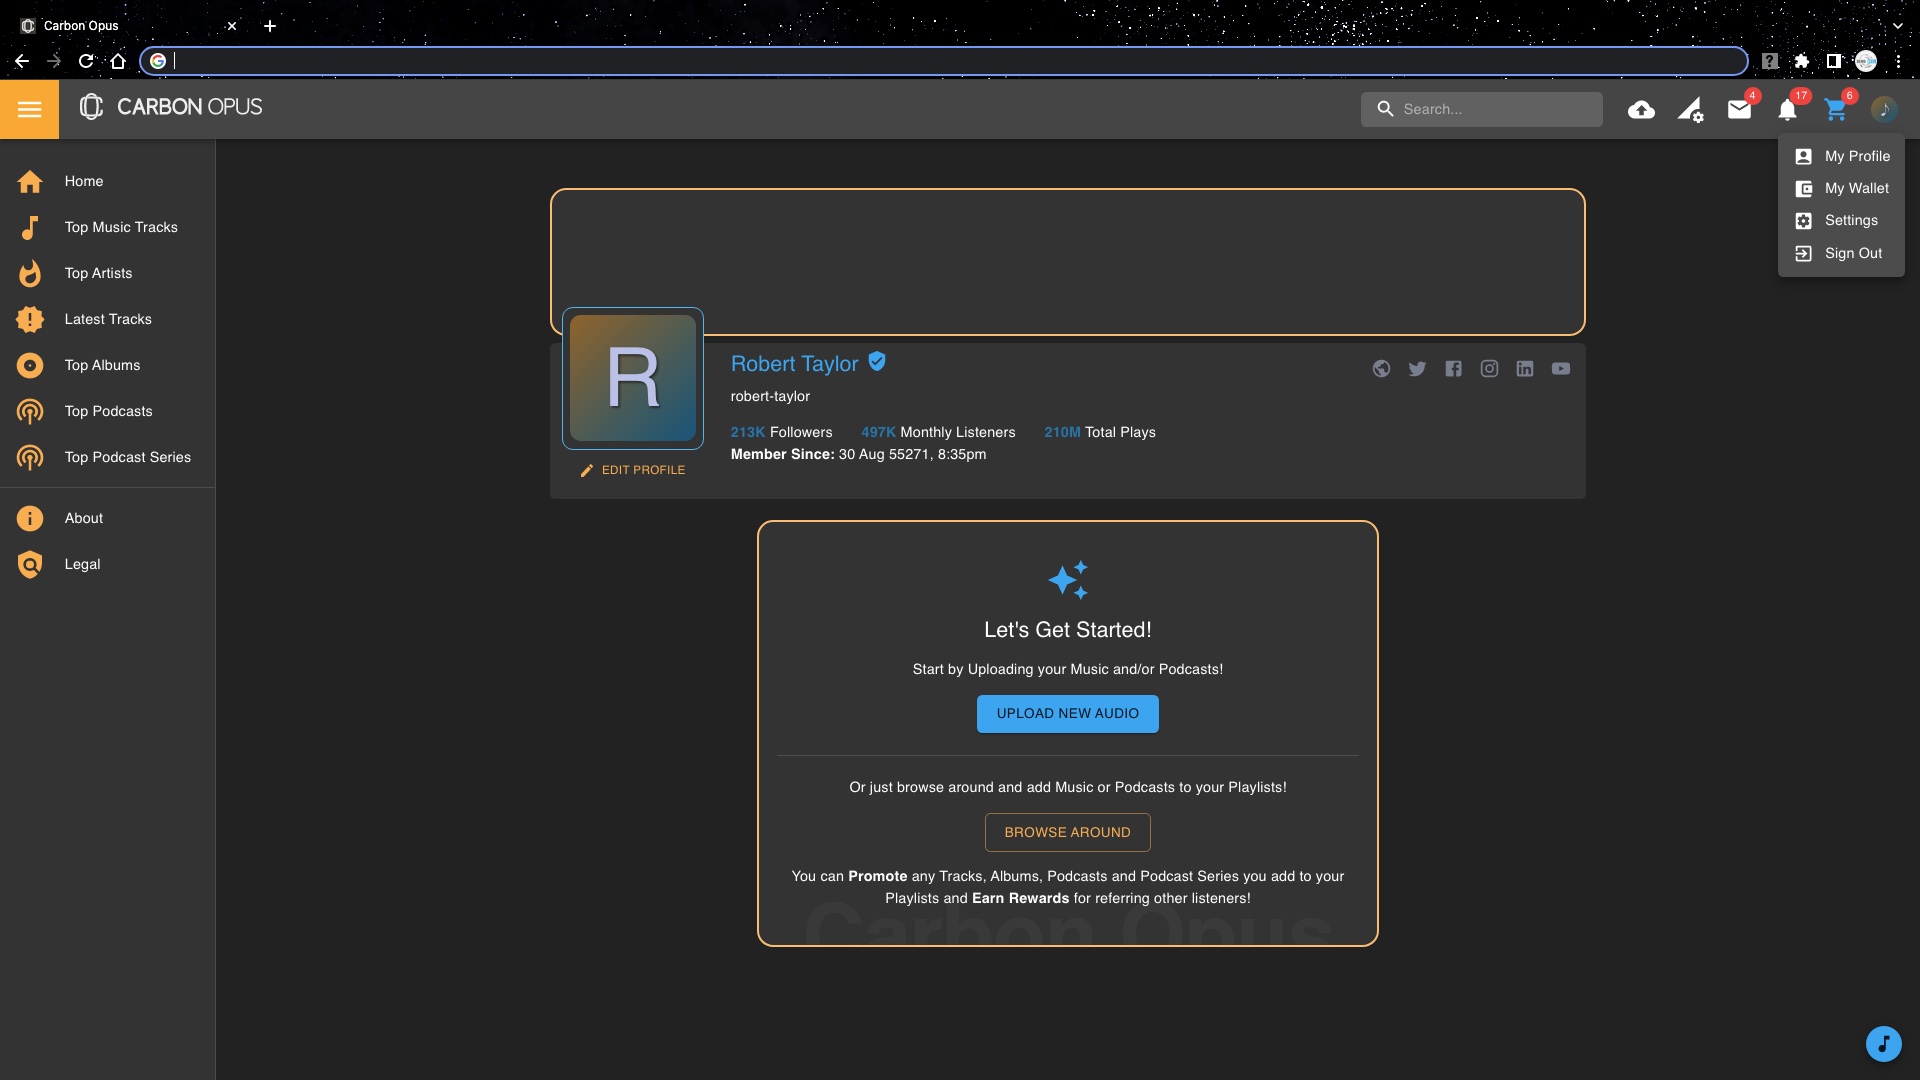The width and height of the screenshot is (1920, 1080).
Task: Click the LinkedIn profile icon
Action: click(x=1524, y=369)
